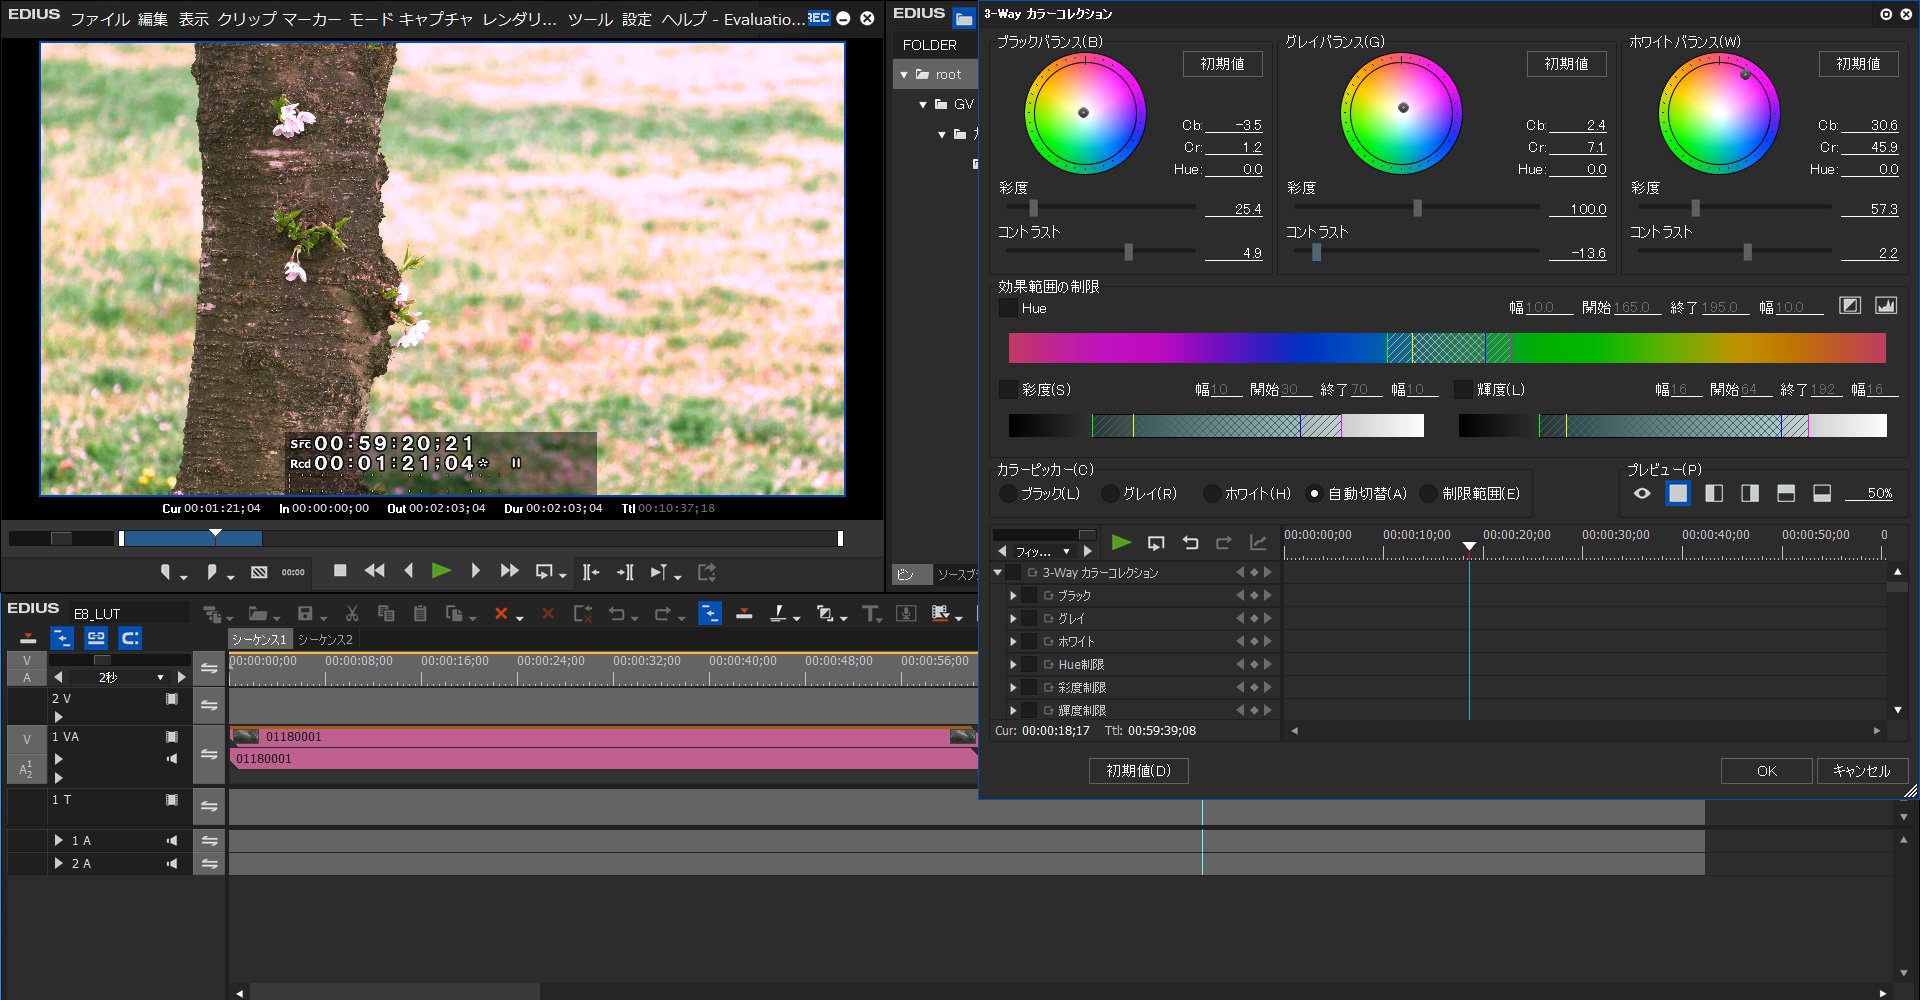Enable the 彩度(S) saturation checkbox

click(1008, 389)
